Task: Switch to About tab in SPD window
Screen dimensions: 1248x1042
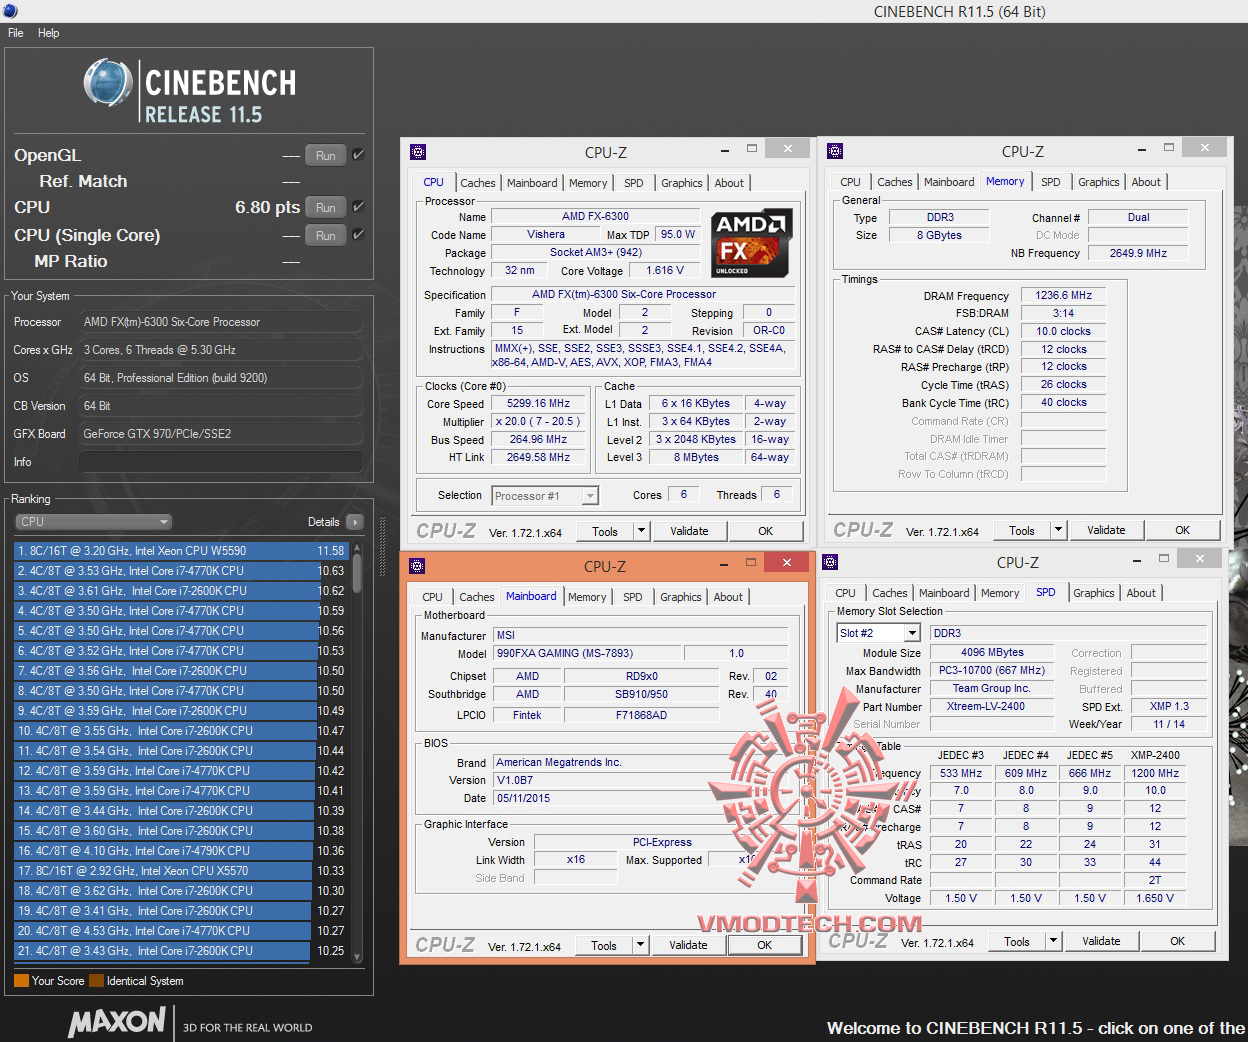Action: coord(1141,593)
